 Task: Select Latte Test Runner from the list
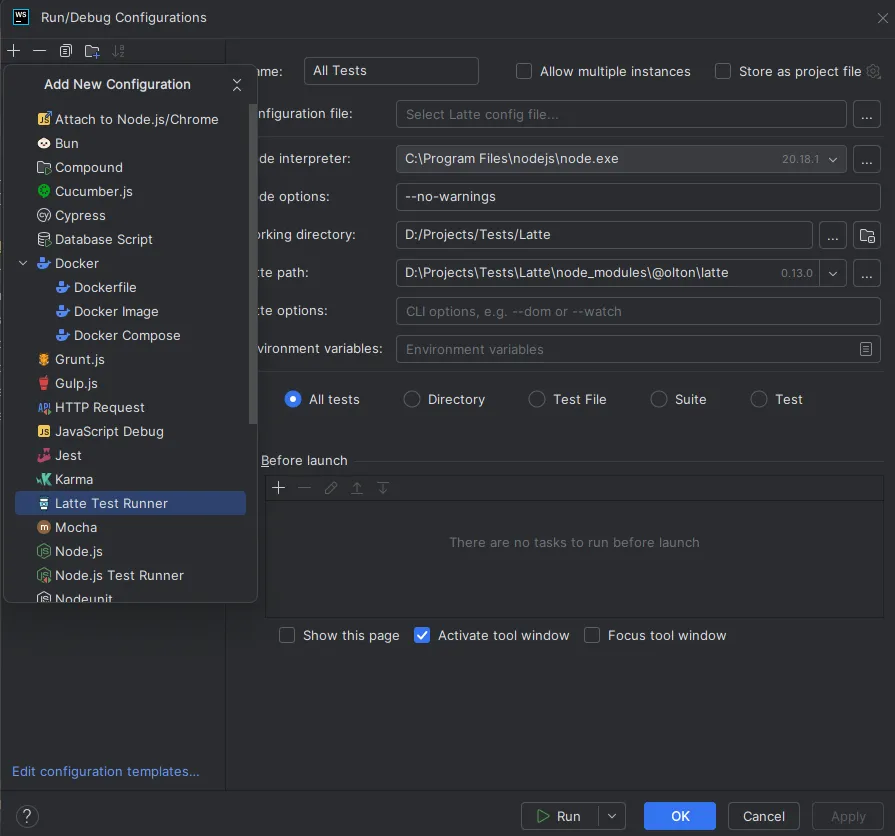pyautogui.click(x=111, y=503)
